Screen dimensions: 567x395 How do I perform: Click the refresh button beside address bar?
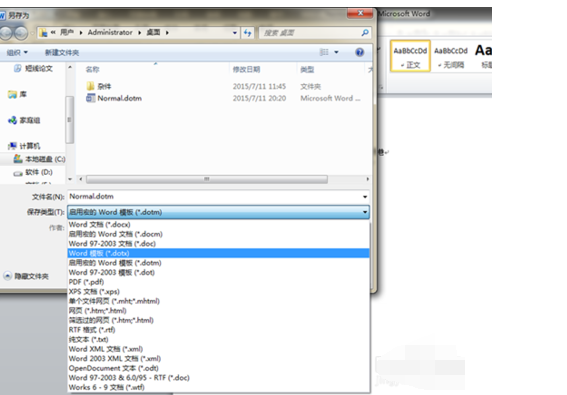(248, 33)
